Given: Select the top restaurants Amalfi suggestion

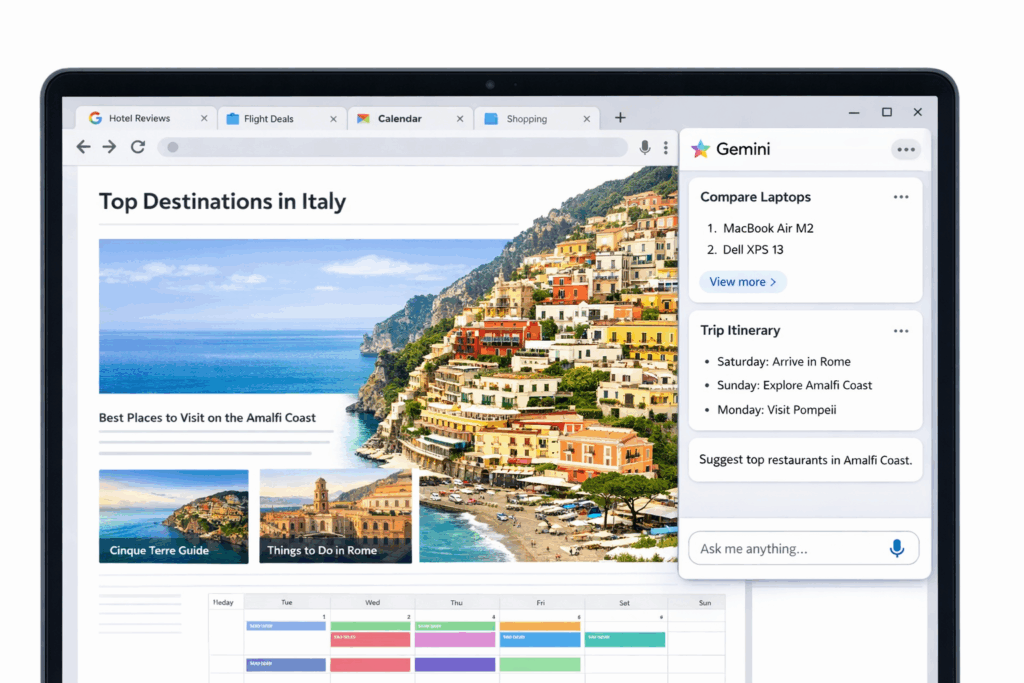Looking at the screenshot, I should click(805, 460).
